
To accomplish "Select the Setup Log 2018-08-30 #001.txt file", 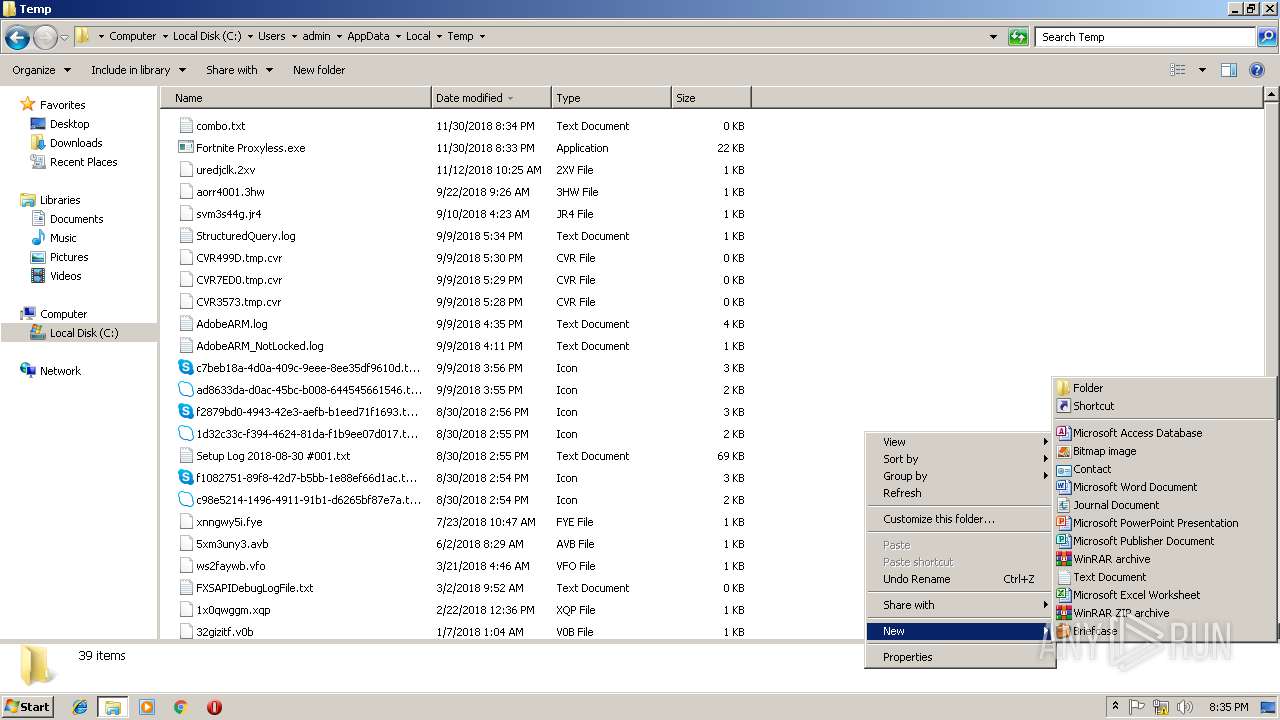I will point(273,456).
